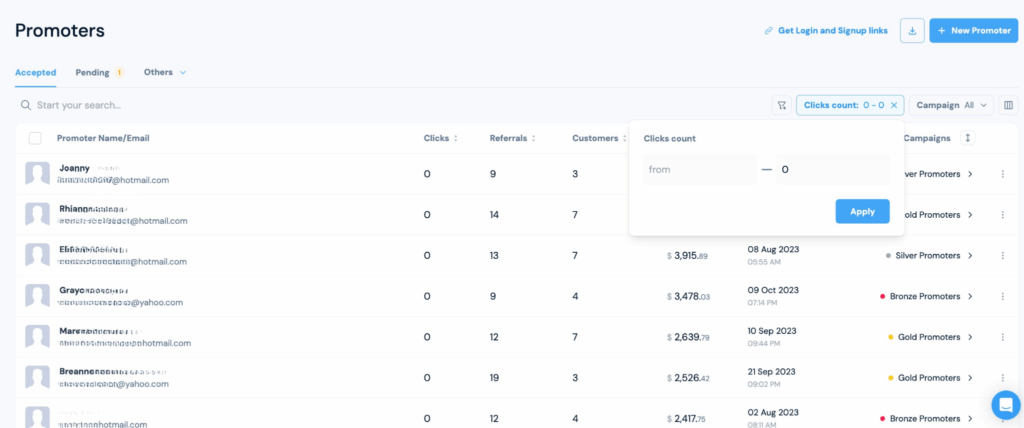Click referrals value 19 in Breanne row

(494, 378)
